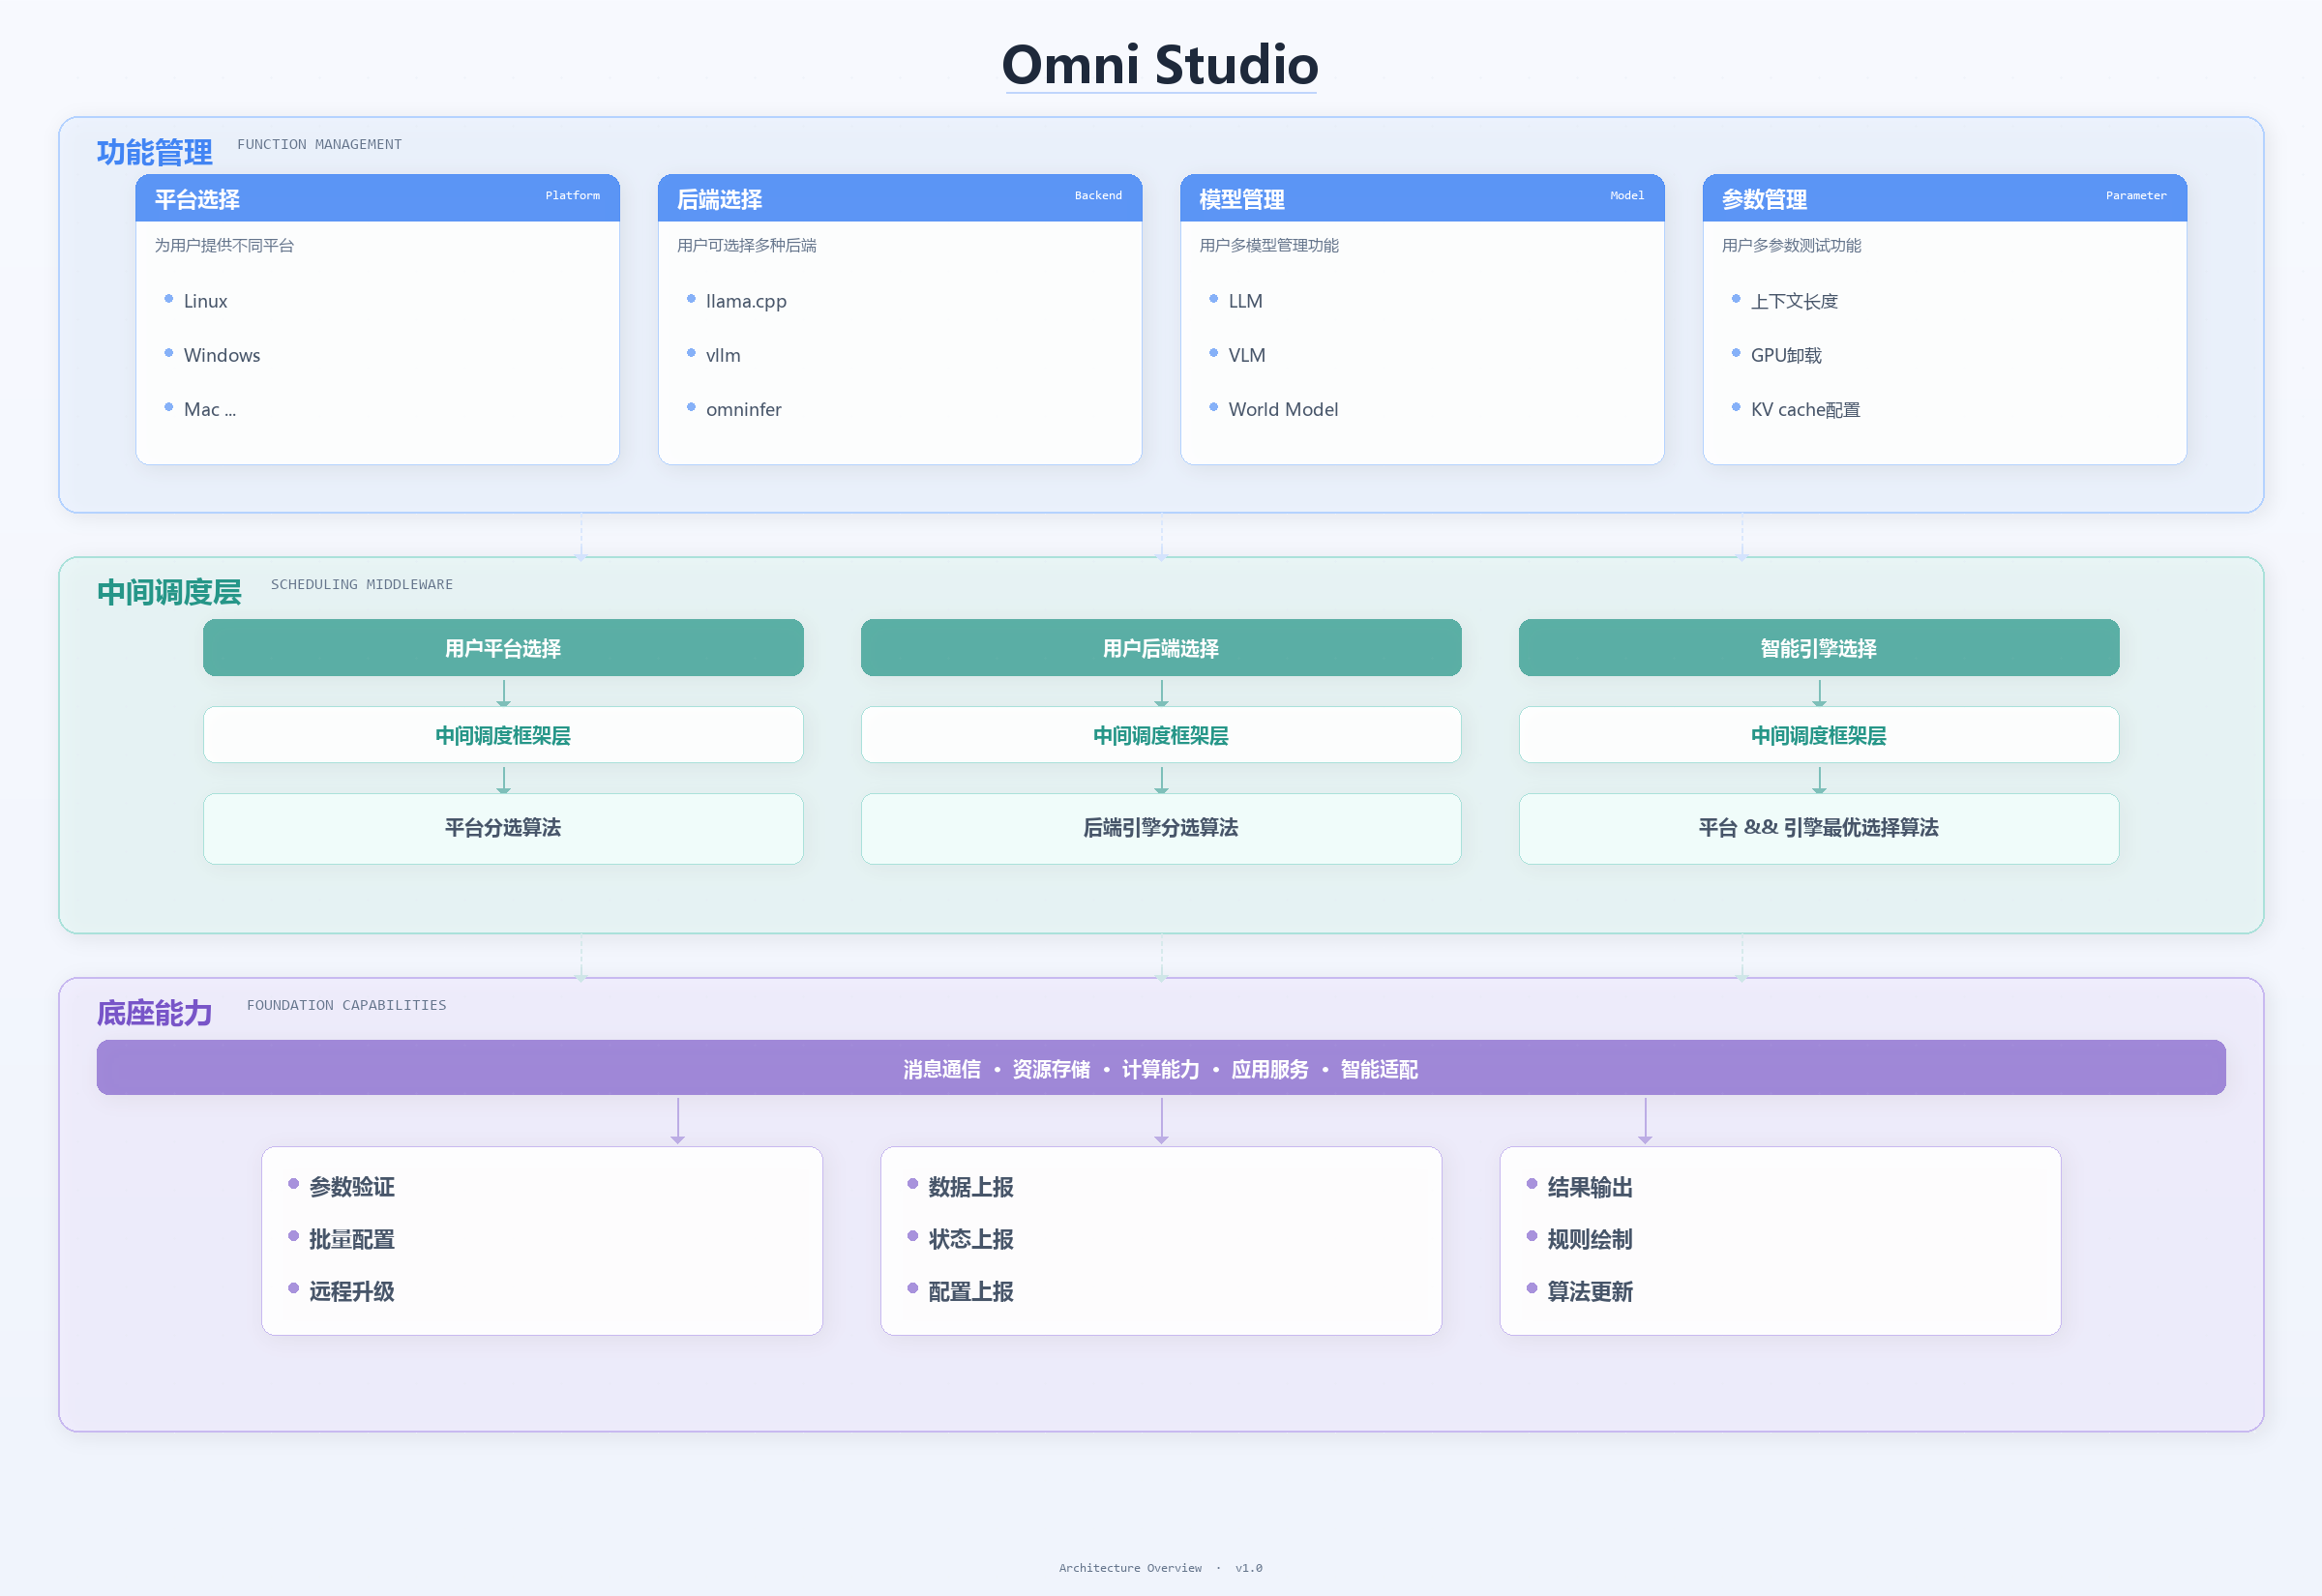Select the VLM model type
The height and width of the screenshot is (1596, 2322).
pyautogui.click(x=1246, y=355)
